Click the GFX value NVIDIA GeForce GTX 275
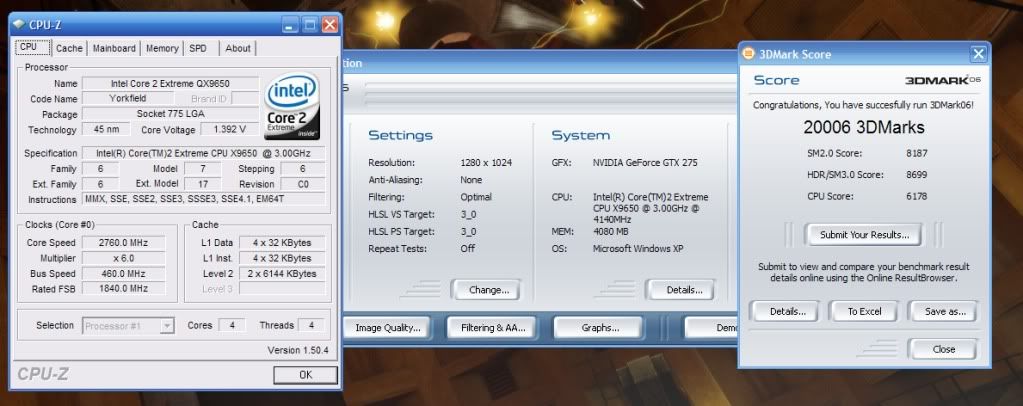The height and width of the screenshot is (406, 1023). (x=645, y=163)
